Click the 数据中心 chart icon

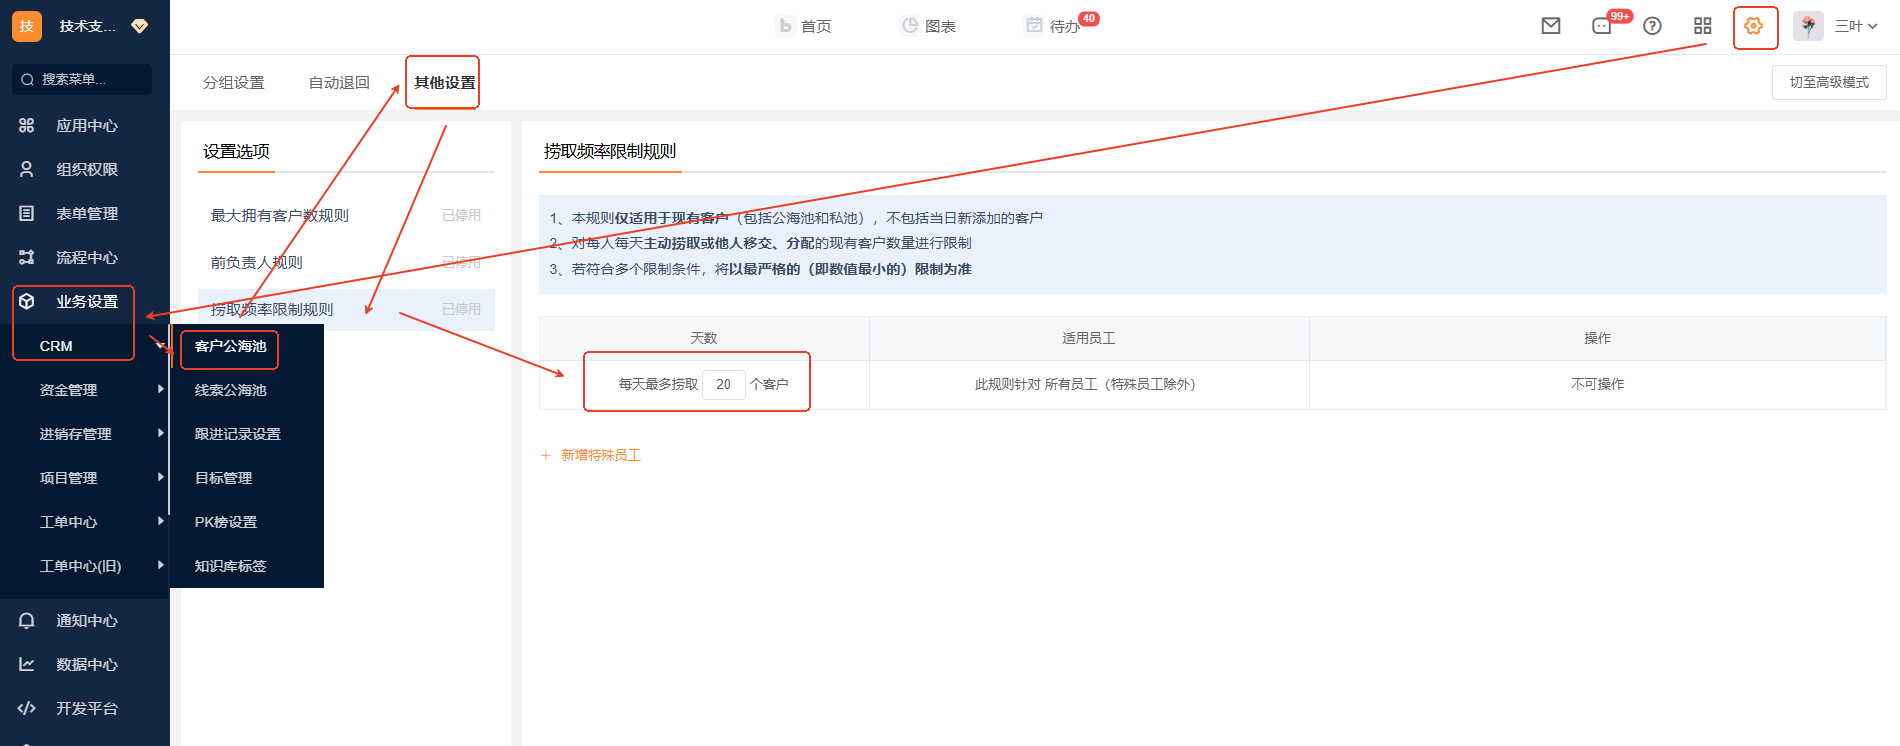(x=27, y=664)
